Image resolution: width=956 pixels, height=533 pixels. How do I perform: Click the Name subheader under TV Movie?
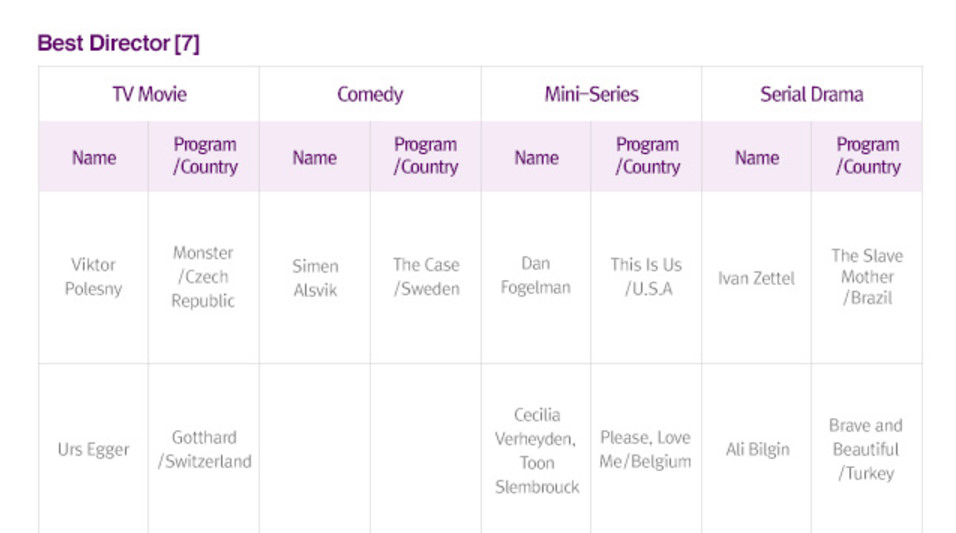coord(94,157)
